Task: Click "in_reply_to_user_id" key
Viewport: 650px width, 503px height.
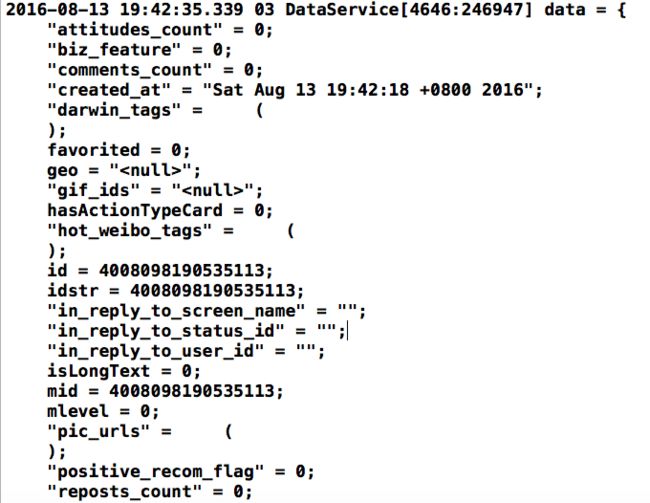Action: (x=155, y=351)
